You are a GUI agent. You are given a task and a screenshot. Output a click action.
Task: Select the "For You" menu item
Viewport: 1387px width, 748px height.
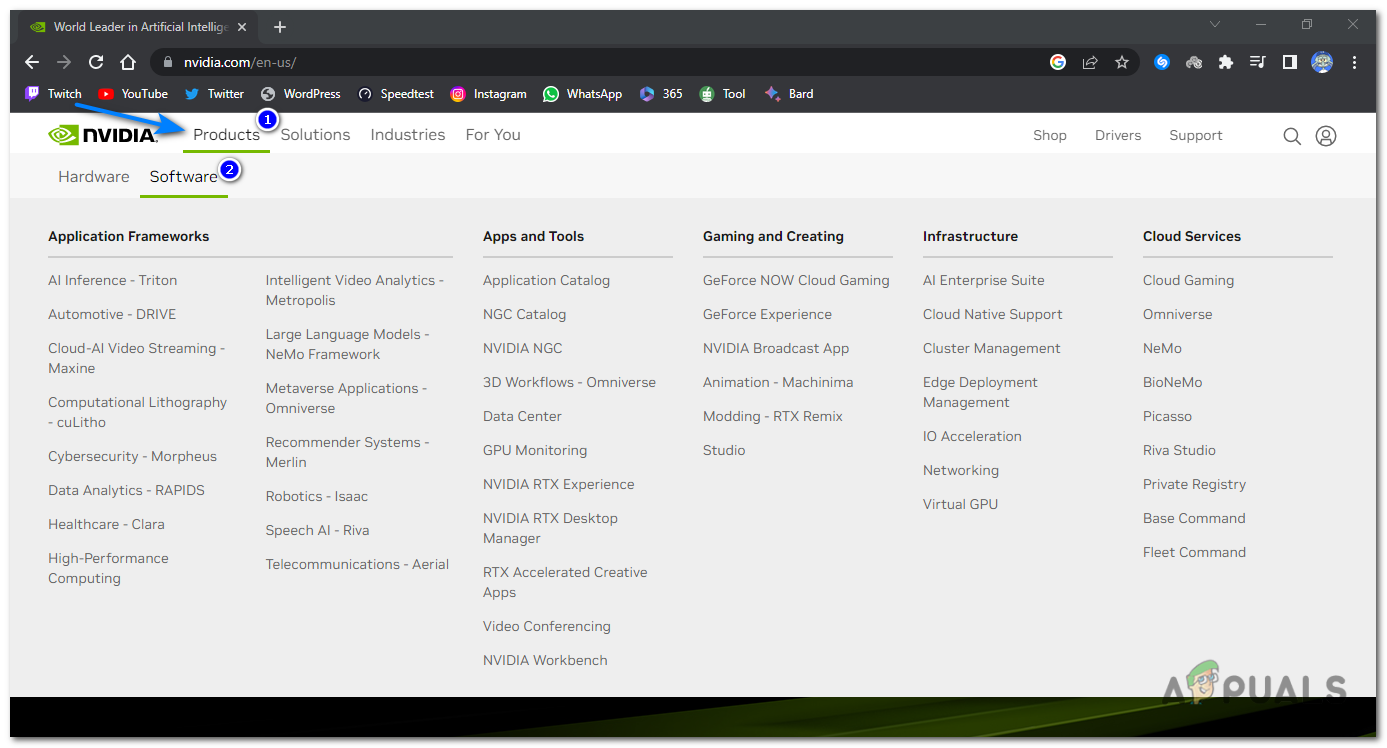[492, 134]
